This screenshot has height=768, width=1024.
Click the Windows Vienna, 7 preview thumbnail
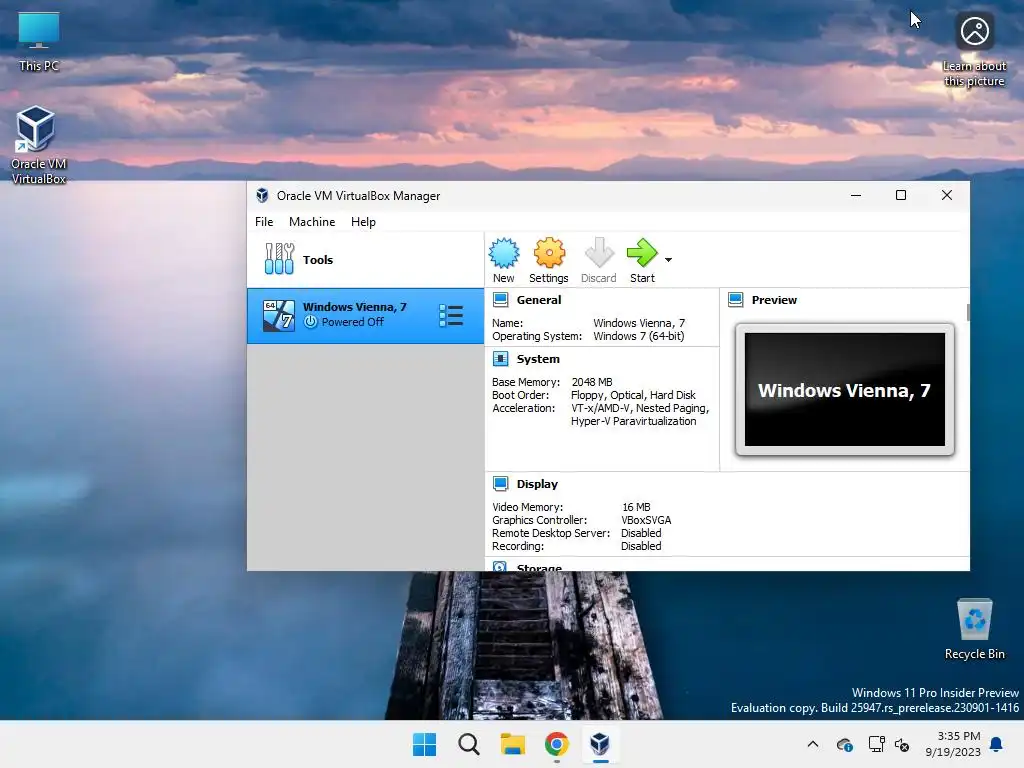[844, 390]
